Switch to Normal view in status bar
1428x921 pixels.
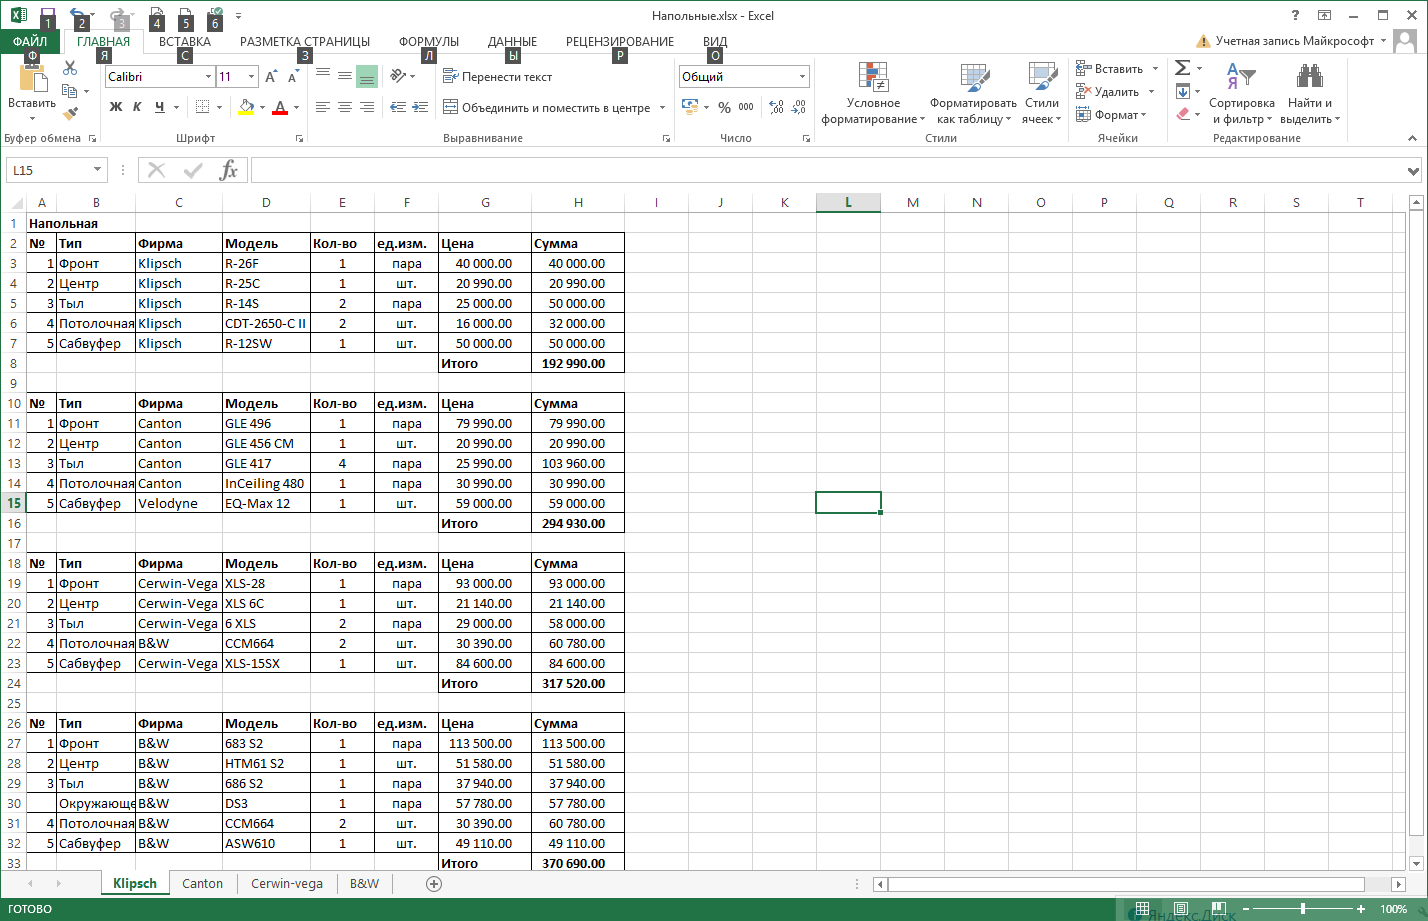point(1143,909)
